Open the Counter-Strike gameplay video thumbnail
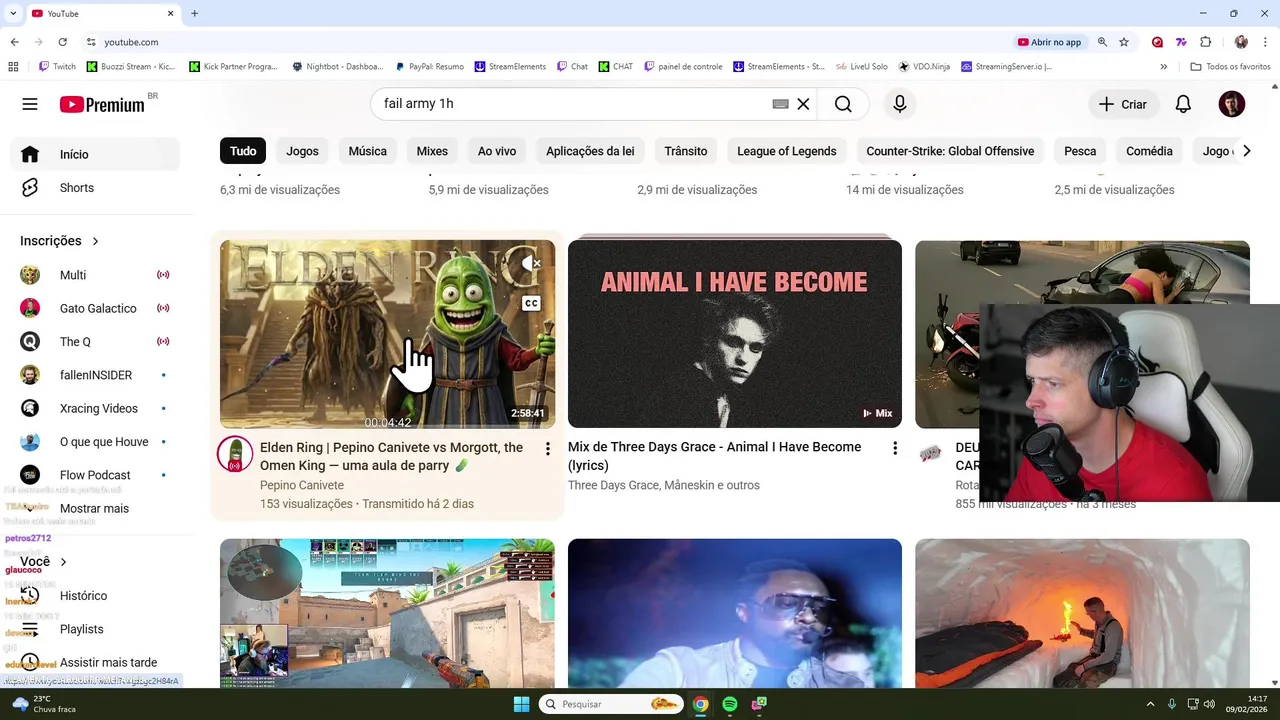The width and height of the screenshot is (1280, 720). coord(387,613)
